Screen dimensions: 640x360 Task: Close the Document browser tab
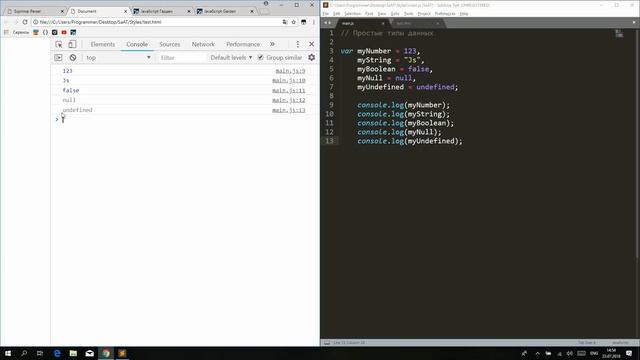[125, 11]
